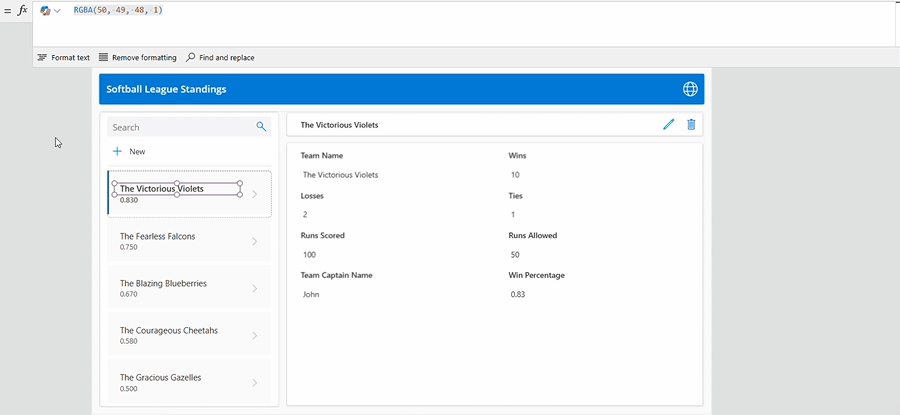Open the color picker icon in formula bar
The width and height of the screenshot is (900, 415).
tap(45, 10)
